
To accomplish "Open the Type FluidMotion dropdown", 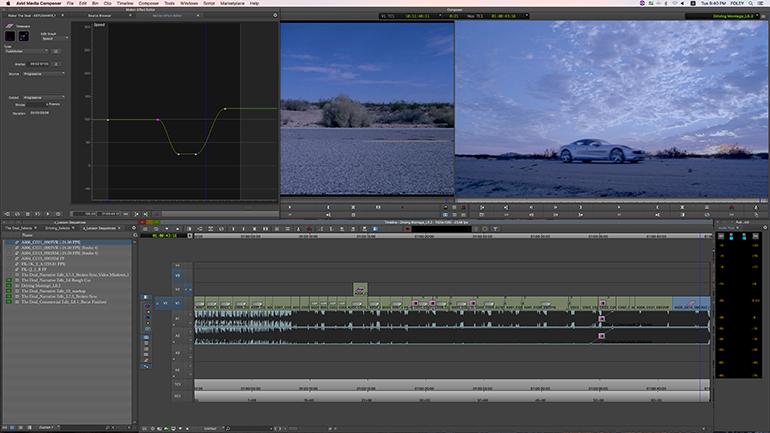I will pyautogui.click(x=27, y=51).
